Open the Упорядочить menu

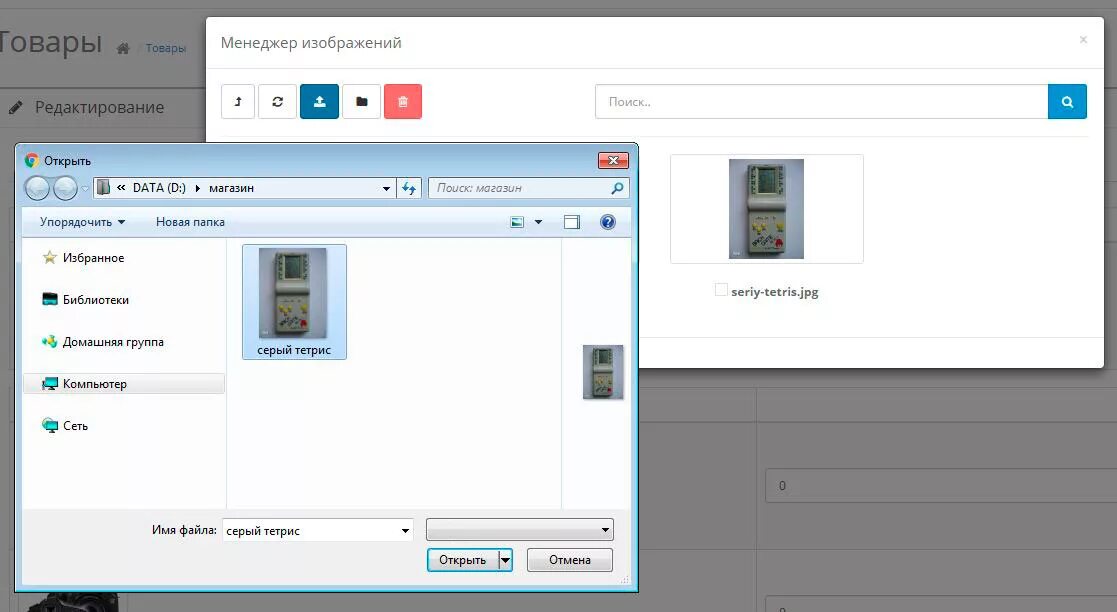coord(83,222)
